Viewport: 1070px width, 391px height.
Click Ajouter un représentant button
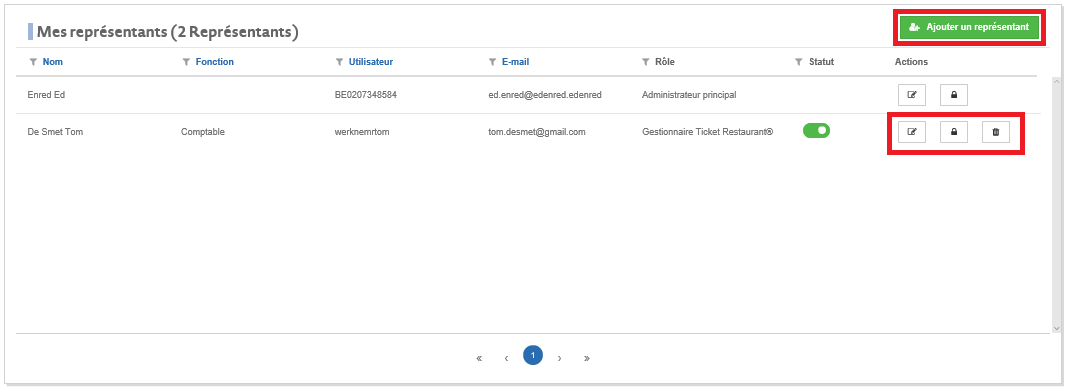point(969,27)
